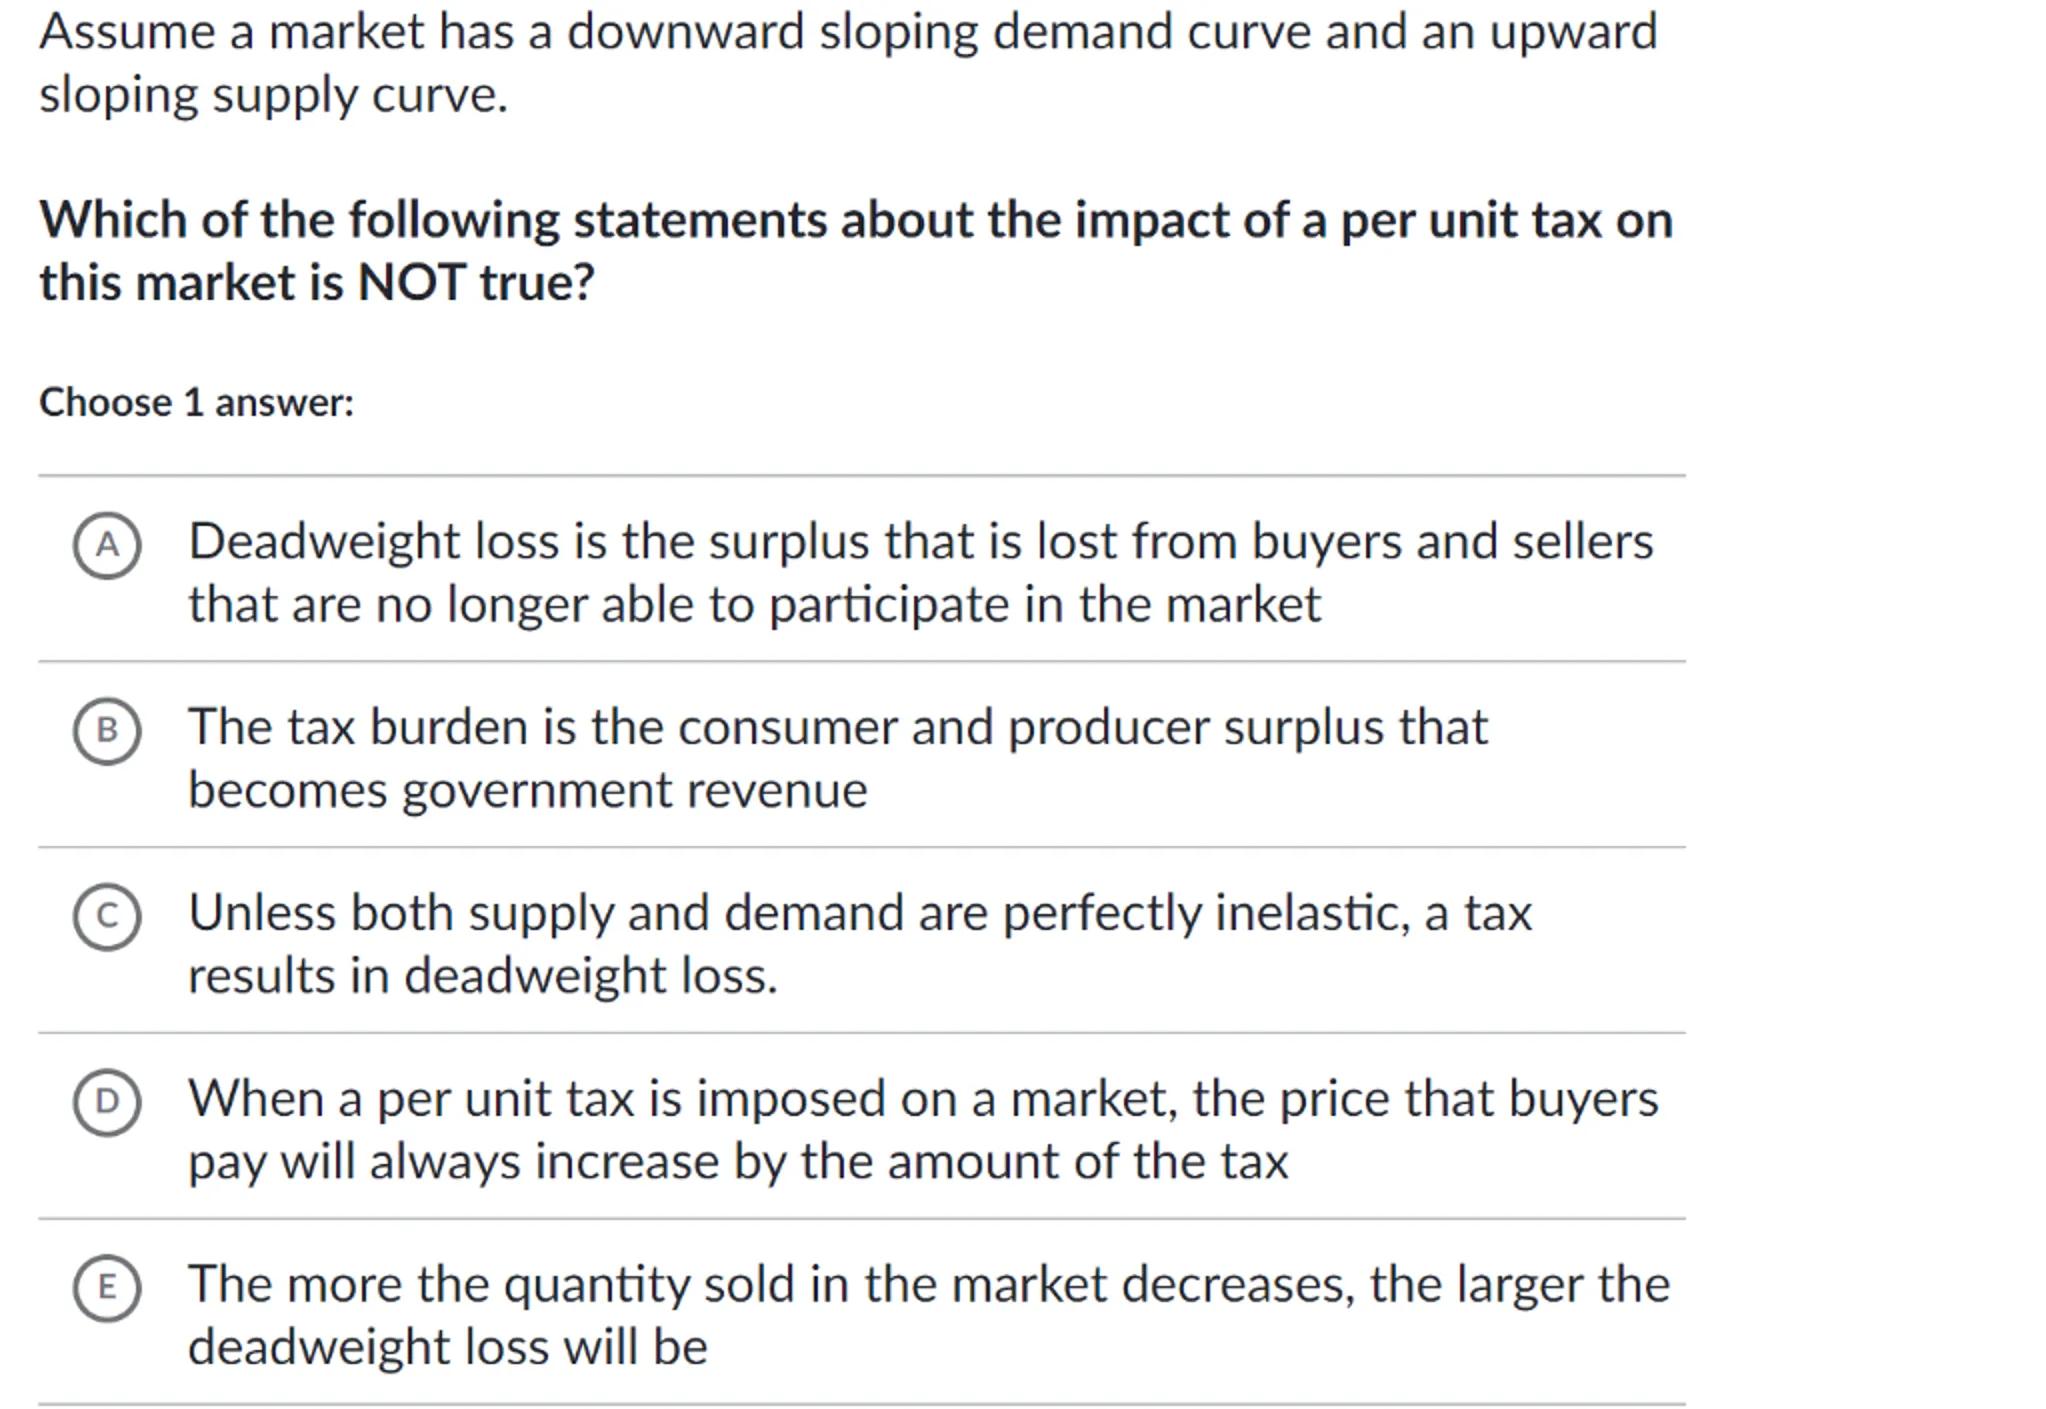Click the words 'results in deadweight loss.'

click(483, 976)
